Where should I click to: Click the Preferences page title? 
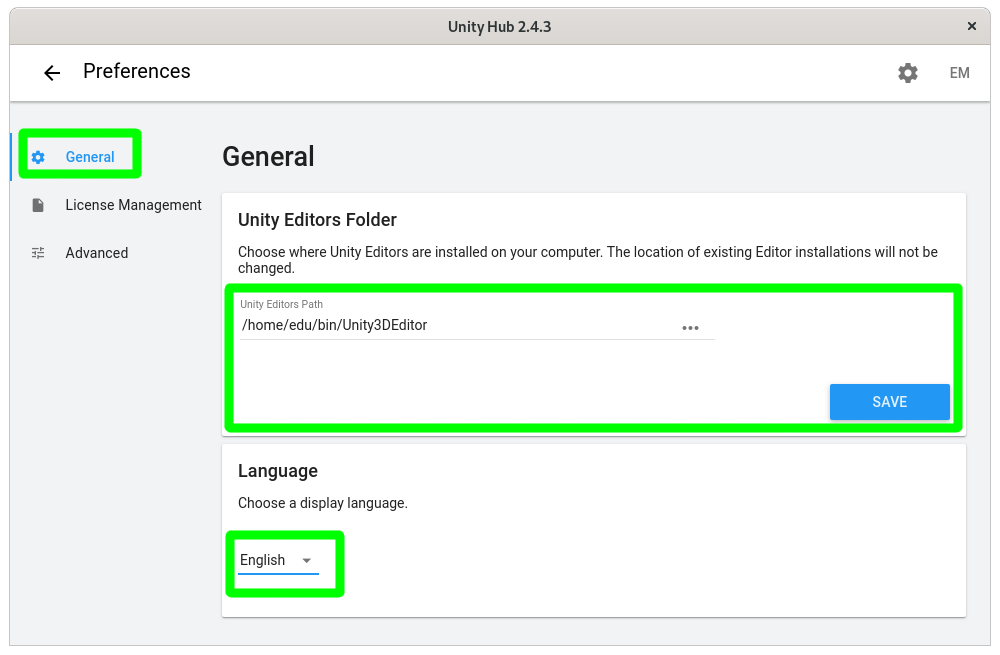[x=136, y=71]
